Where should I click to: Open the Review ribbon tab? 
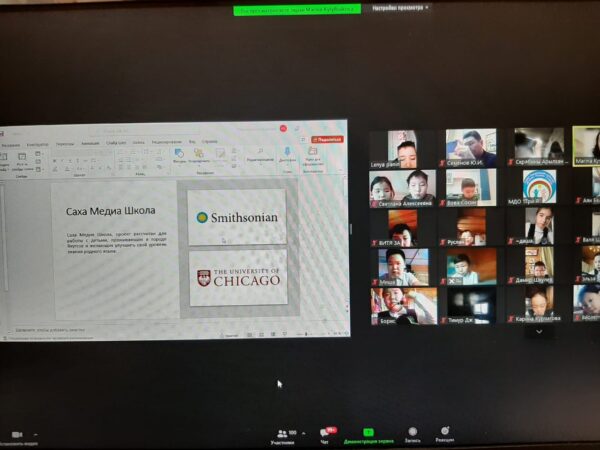click(x=166, y=142)
